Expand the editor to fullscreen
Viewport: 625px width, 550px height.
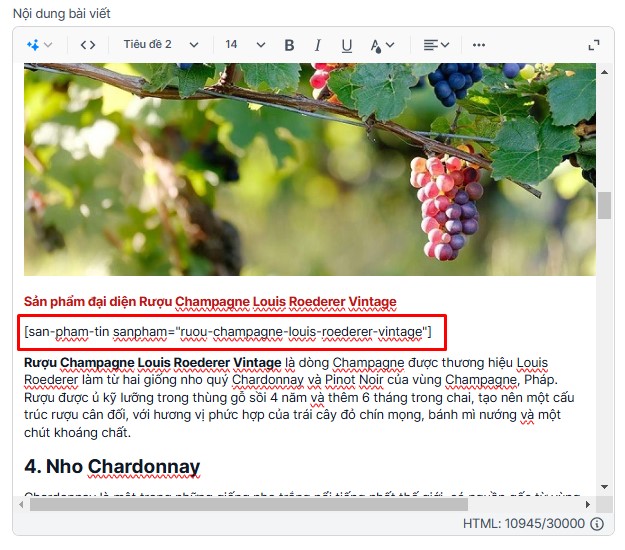point(594,45)
